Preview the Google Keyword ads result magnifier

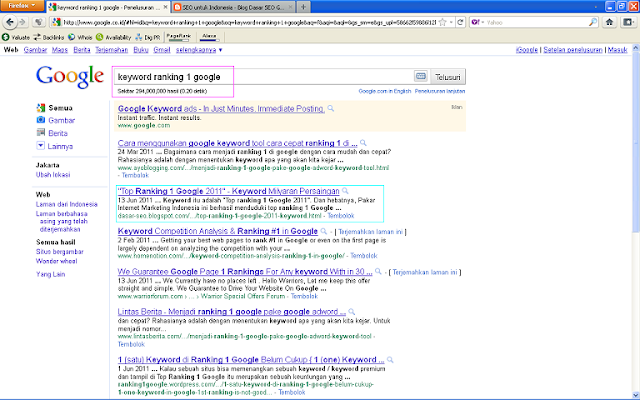pyautogui.click(x=331, y=109)
